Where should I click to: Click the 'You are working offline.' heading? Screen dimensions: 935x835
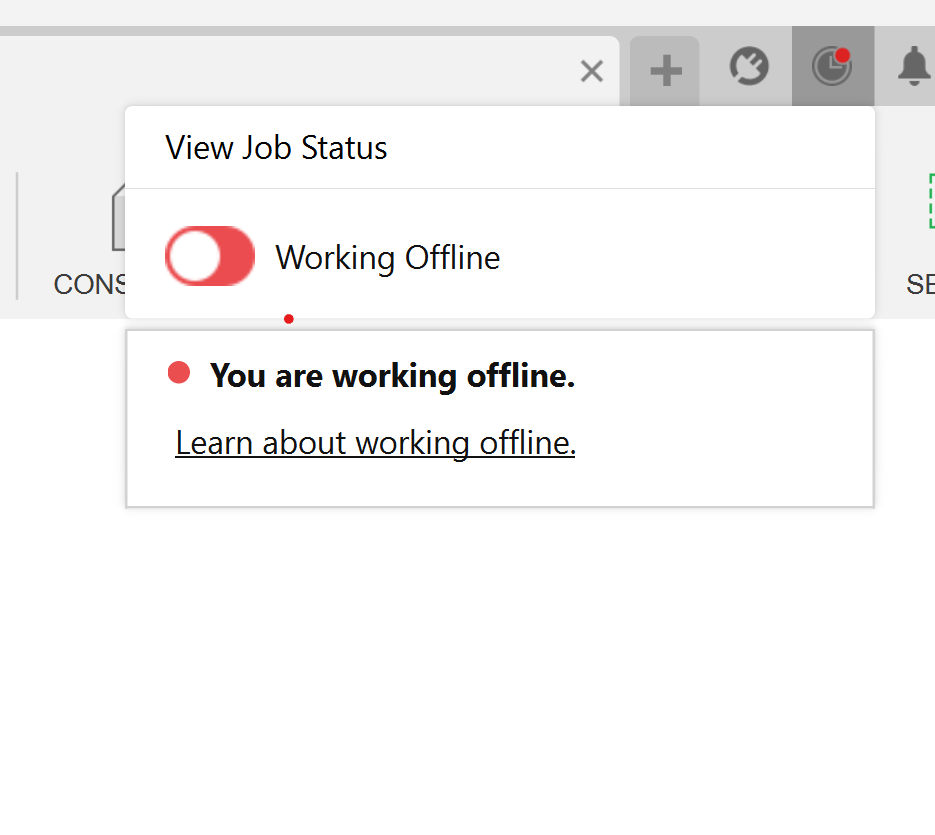(392, 376)
